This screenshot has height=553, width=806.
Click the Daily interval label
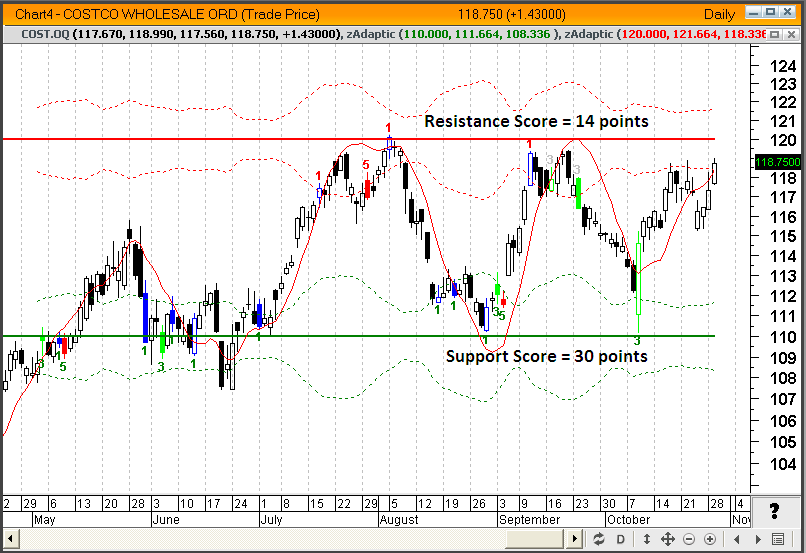[x=719, y=14]
